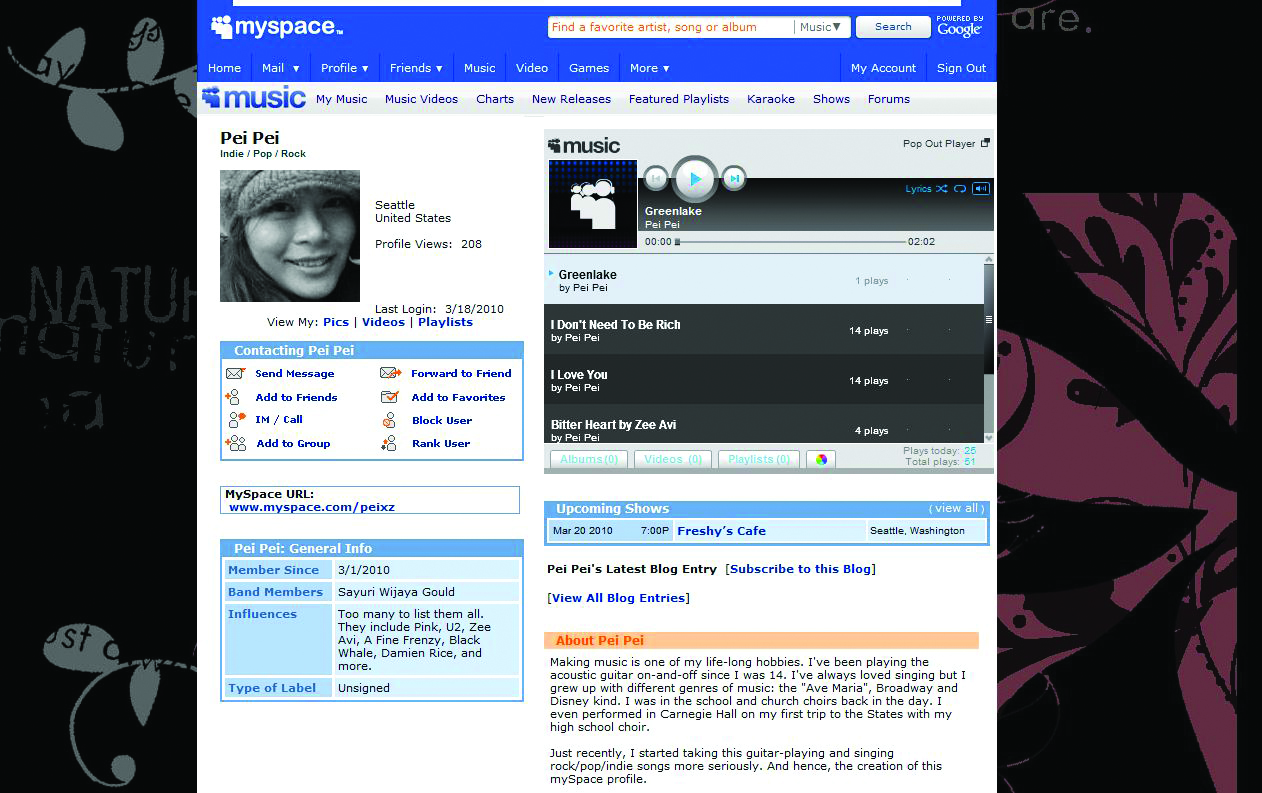Select the song I Don't Need To Be Rich
This screenshot has height=793, width=1262.
(x=764, y=330)
